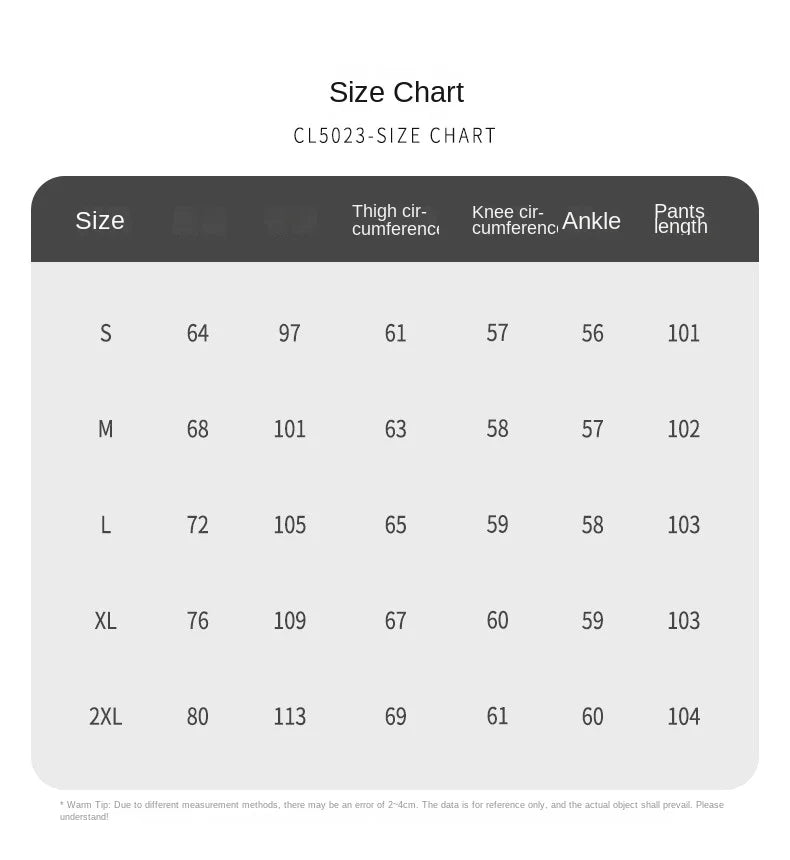Select the S size row label
790x860 pixels.
click(x=106, y=333)
